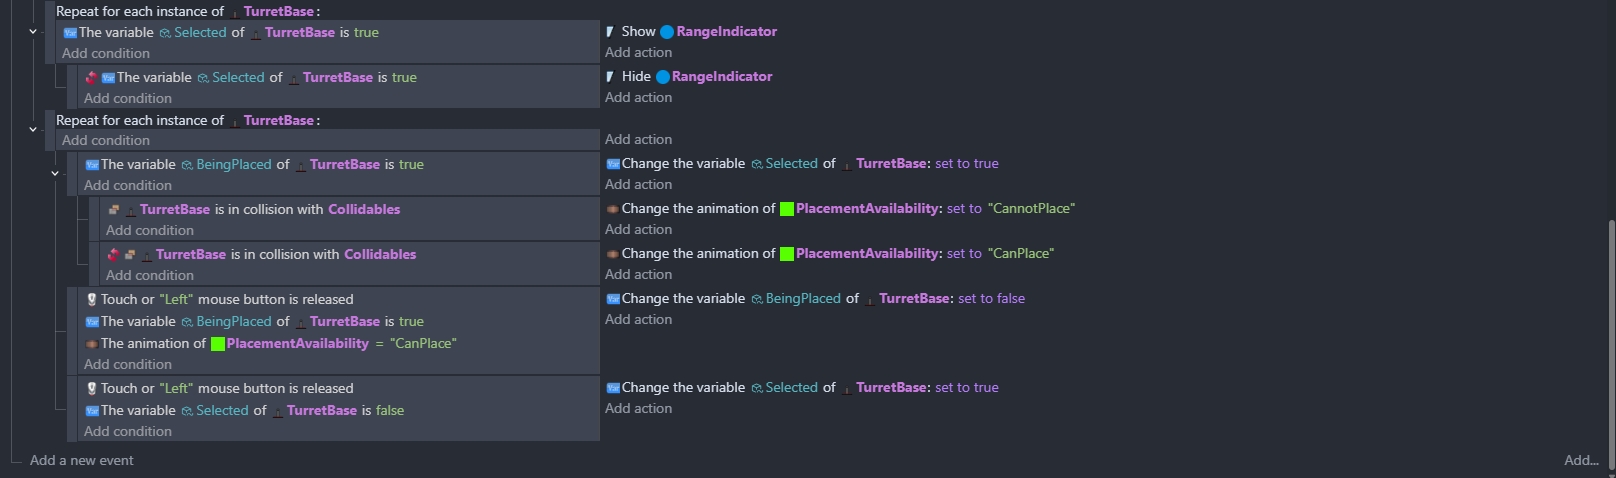
Task: Click the red inverted icon before variable Selected
Action: [x=91, y=77]
